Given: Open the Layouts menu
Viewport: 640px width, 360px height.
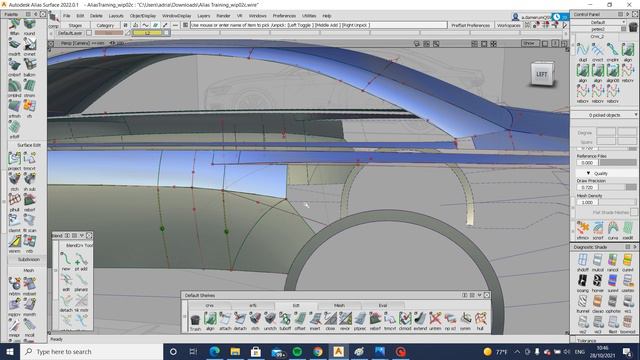Looking at the screenshot, I should tap(116, 16).
